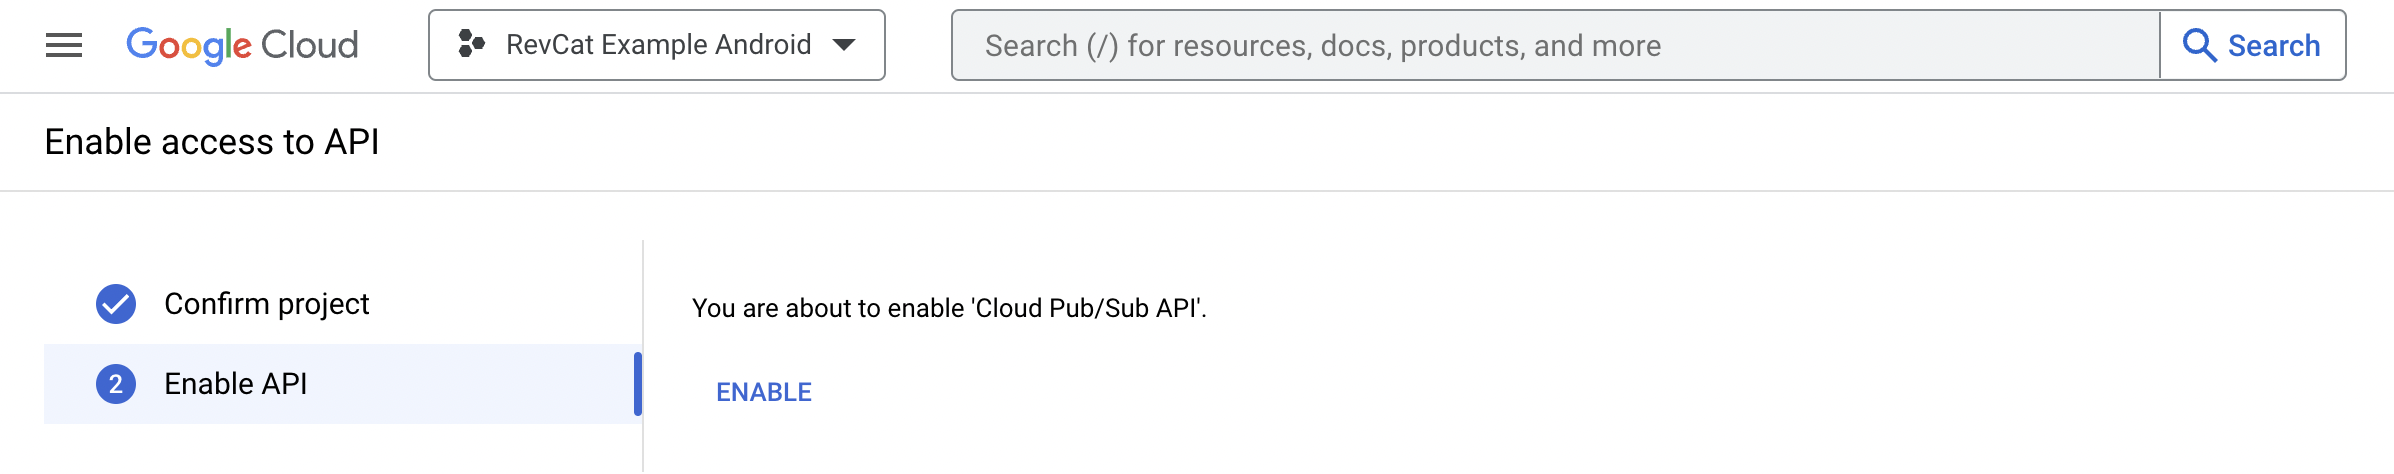Viewport: 2394px width, 474px height.
Task: Open the RevCat Example Android project picker
Action: pyautogui.click(x=657, y=45)
